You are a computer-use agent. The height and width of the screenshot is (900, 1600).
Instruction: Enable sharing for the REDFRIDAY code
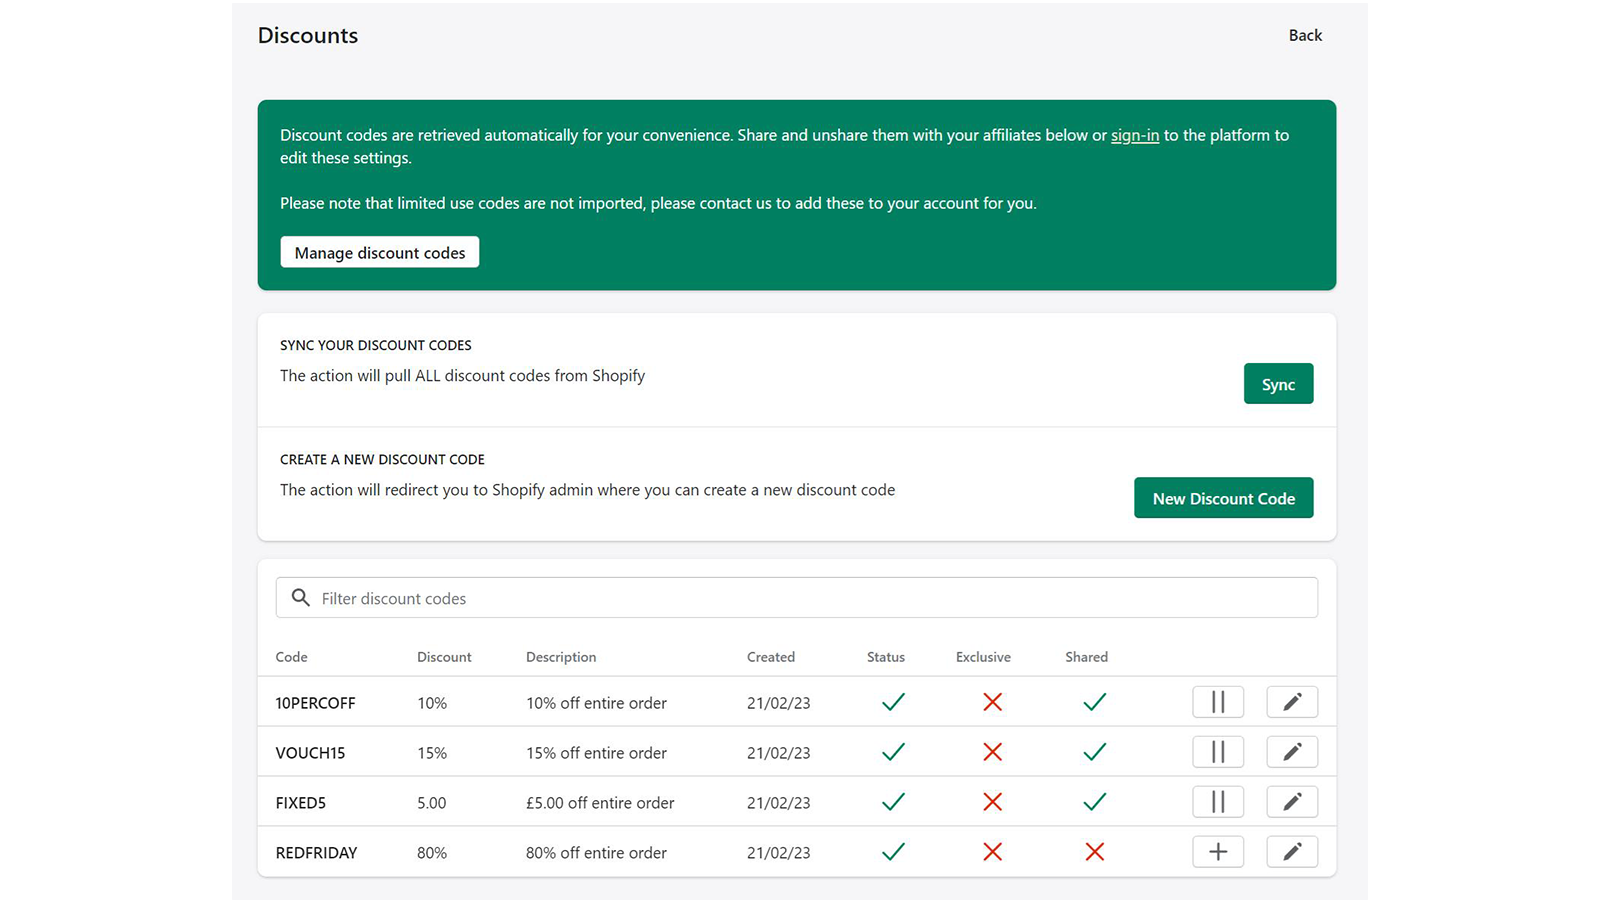tap(1093, 851)
